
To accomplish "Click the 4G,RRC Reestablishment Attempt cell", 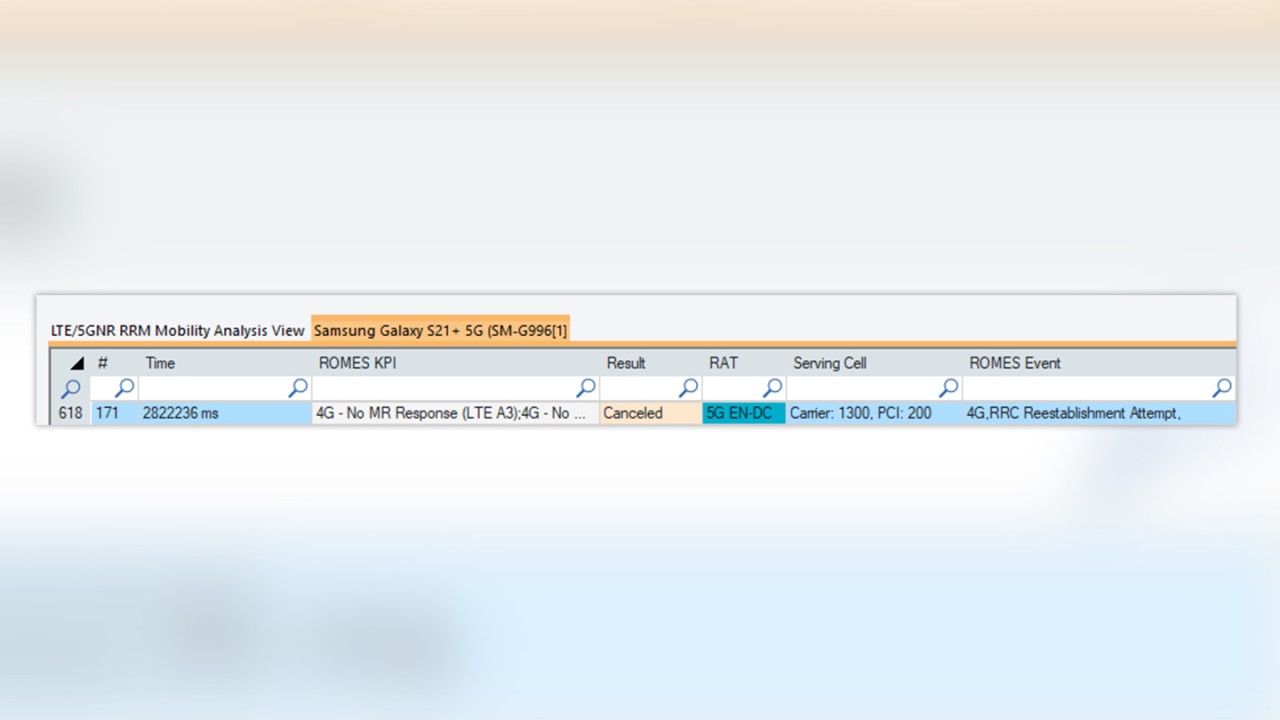I will click(1099, 413).
